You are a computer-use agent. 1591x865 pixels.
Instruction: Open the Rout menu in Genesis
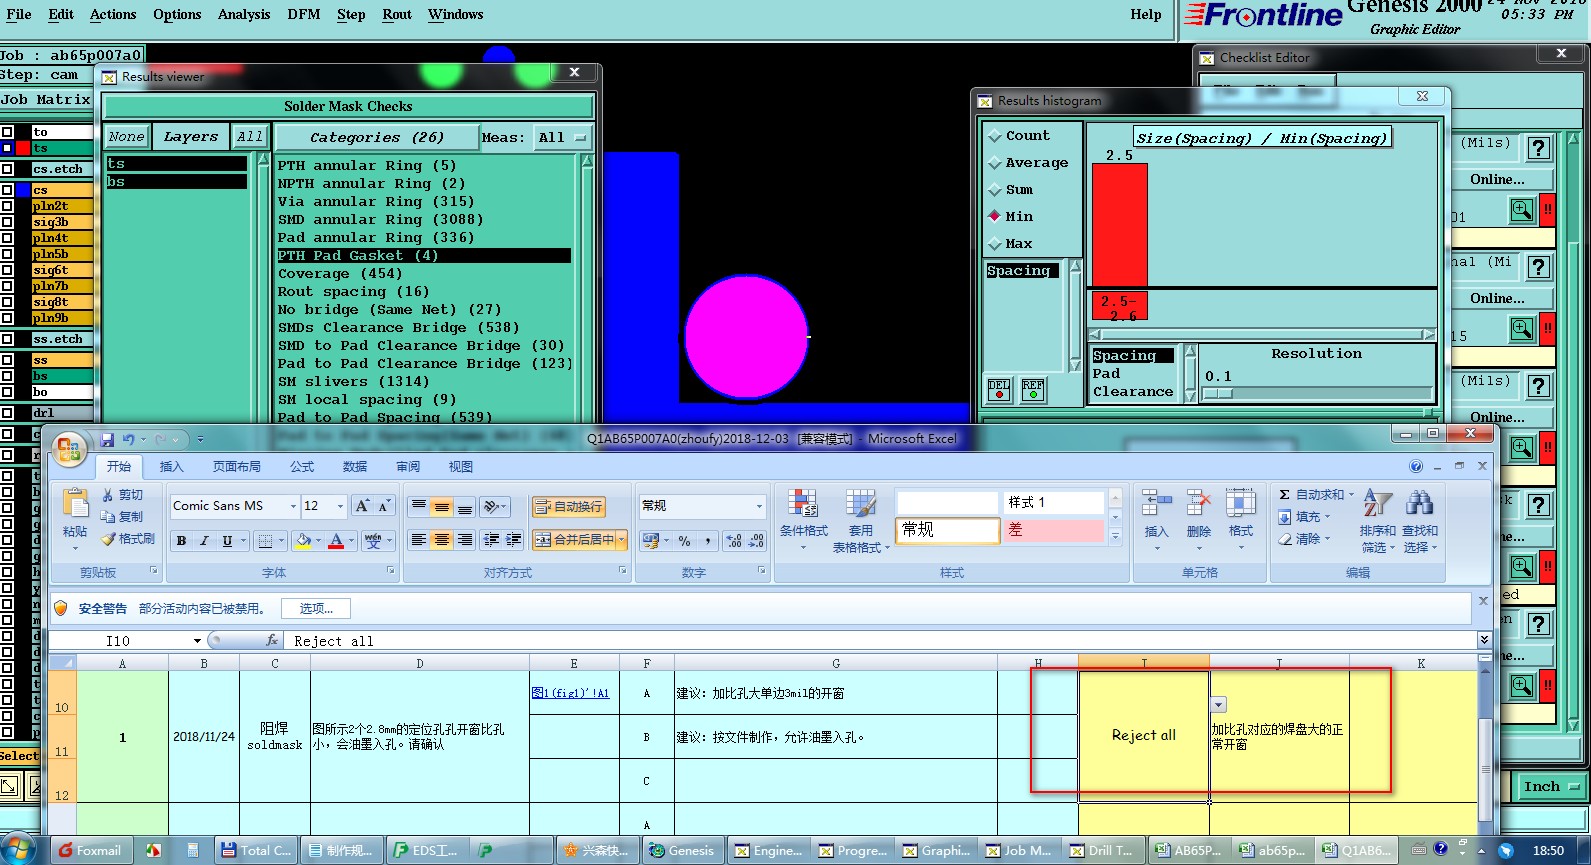(x=397, y=14)
